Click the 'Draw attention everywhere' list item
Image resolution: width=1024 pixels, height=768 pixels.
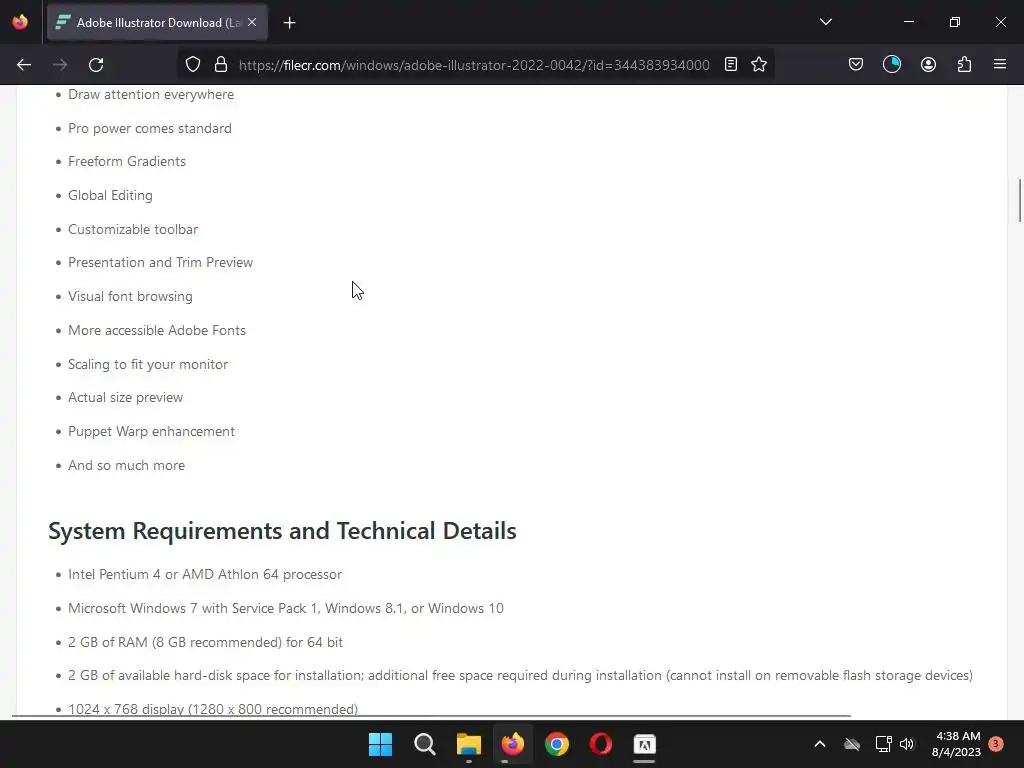[x=151, y=95]
